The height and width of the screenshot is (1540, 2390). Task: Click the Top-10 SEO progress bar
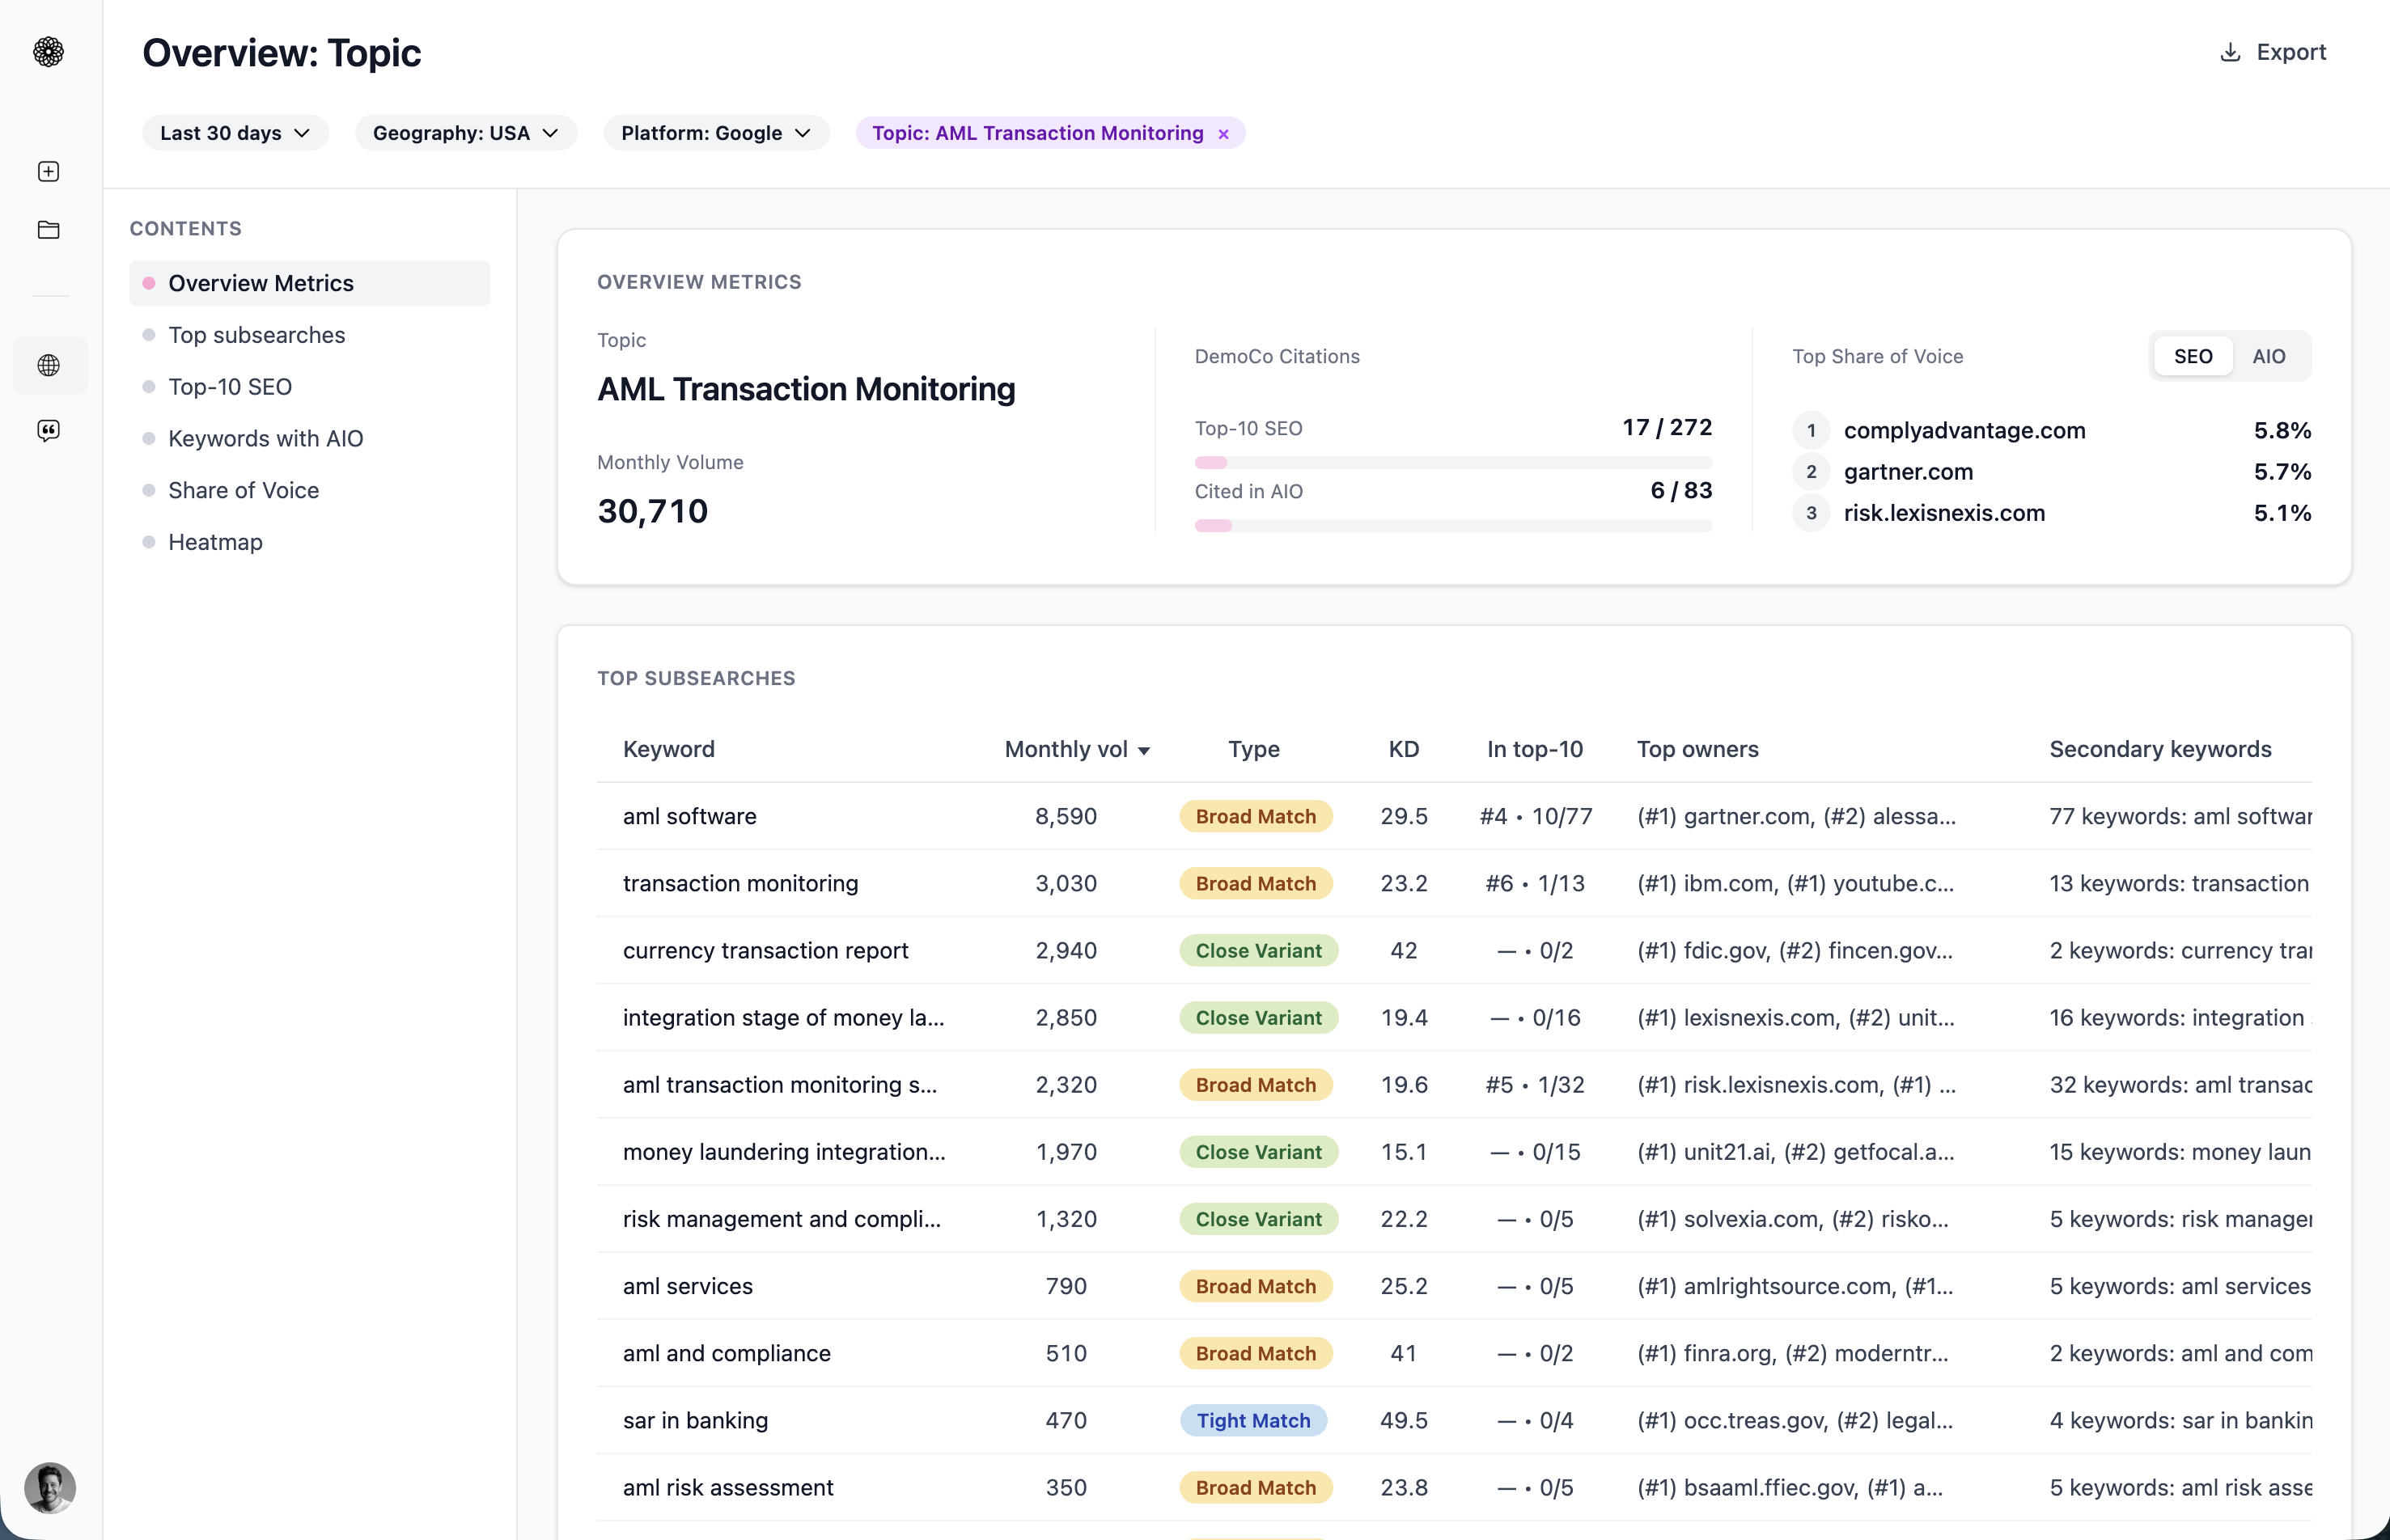pos(1453,462)
